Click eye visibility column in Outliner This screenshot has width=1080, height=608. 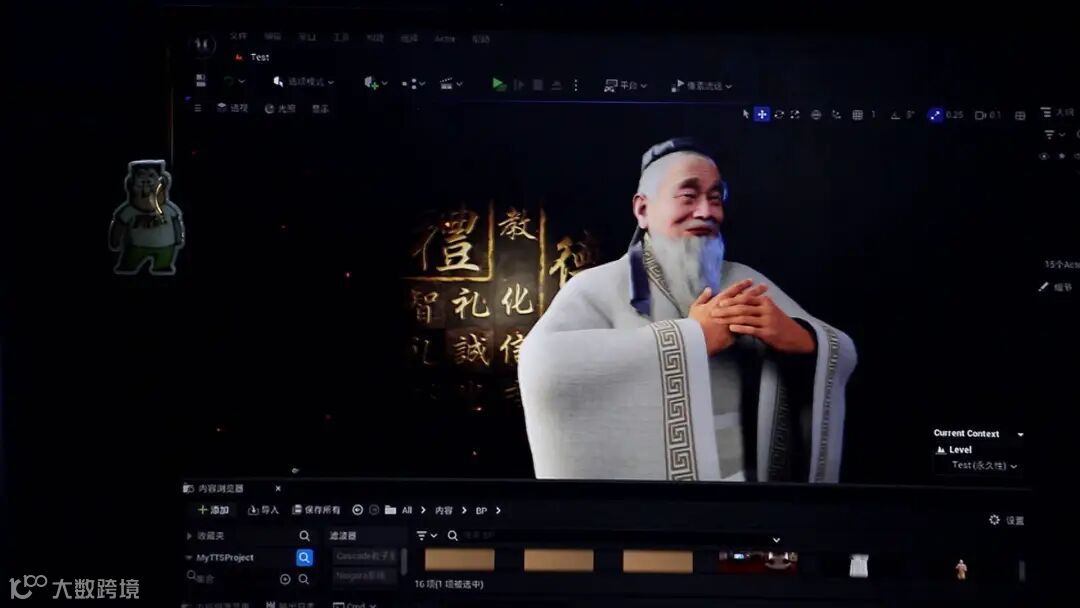pyautogui.click(x=1044, y=156)
